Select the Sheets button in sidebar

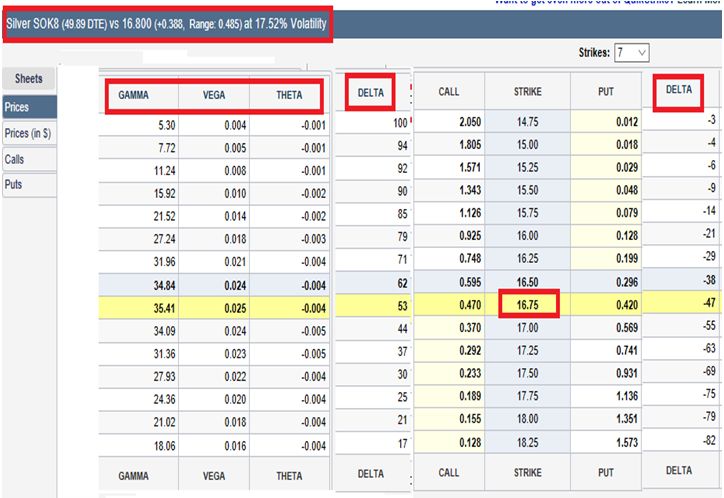pyautogui.click(x=29, y=78)
